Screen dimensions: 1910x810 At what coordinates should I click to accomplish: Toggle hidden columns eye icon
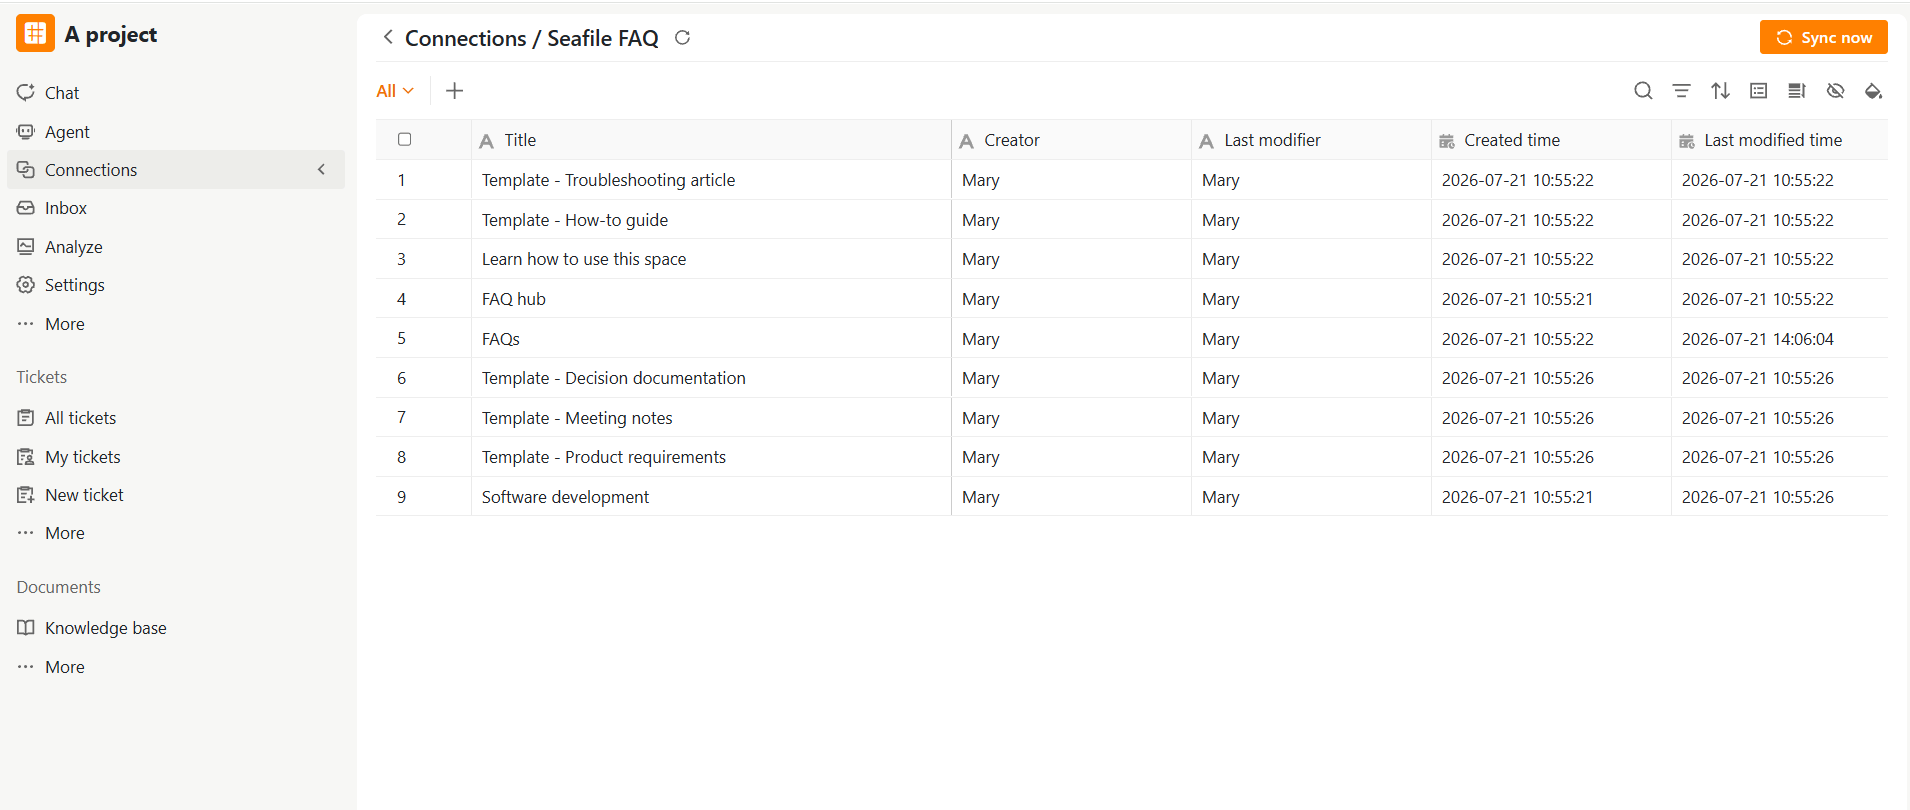click(x=1835, y=91)
